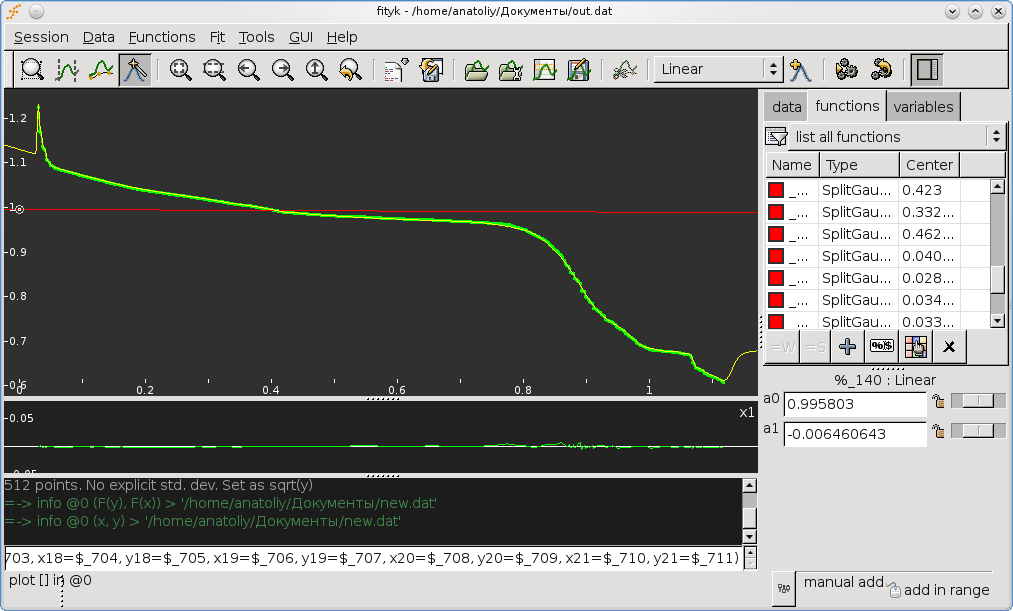Click the =S equal shapes button

[815, 347]
